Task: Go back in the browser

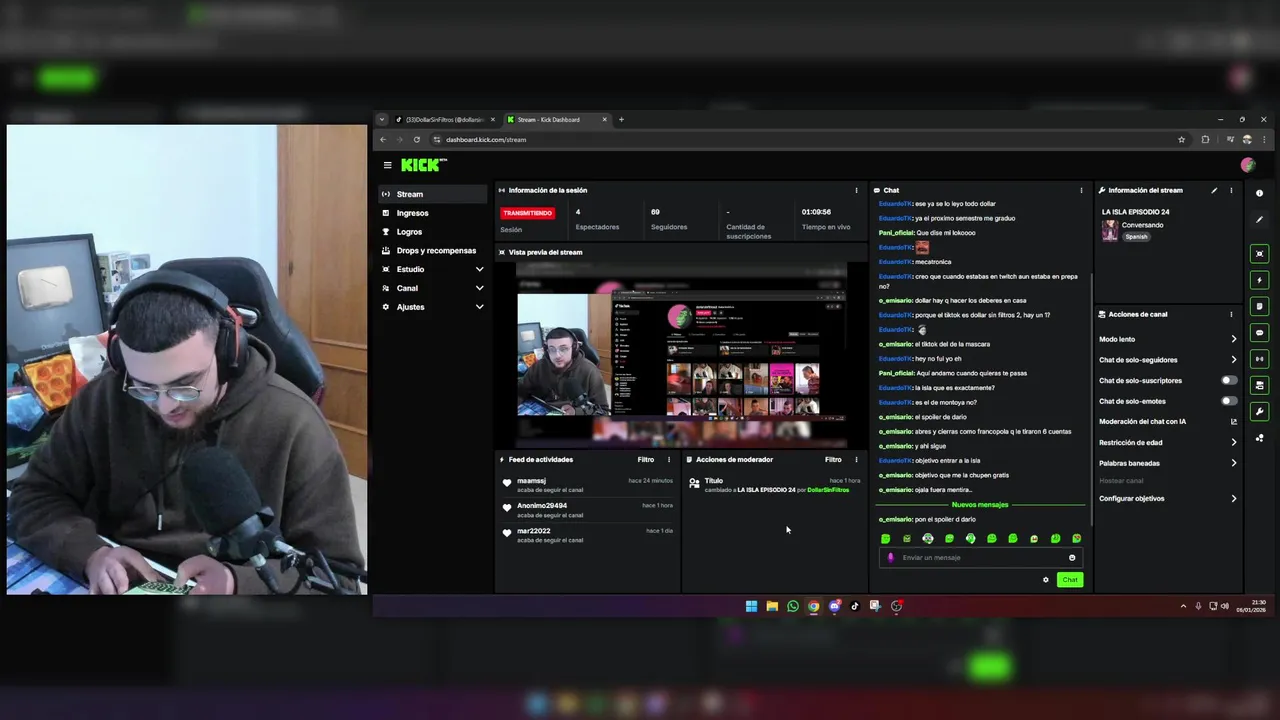Action: [x=383, y=140]
